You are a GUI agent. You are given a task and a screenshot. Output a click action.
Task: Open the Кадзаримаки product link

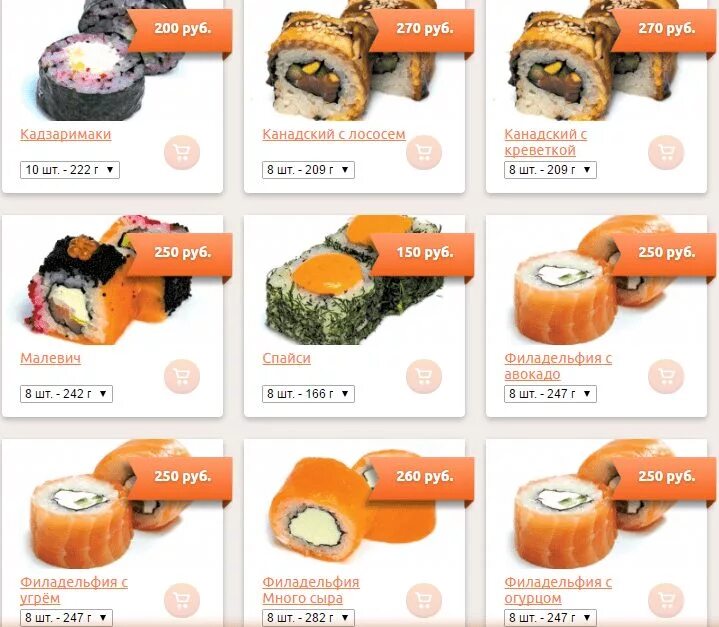click(66, 134)
